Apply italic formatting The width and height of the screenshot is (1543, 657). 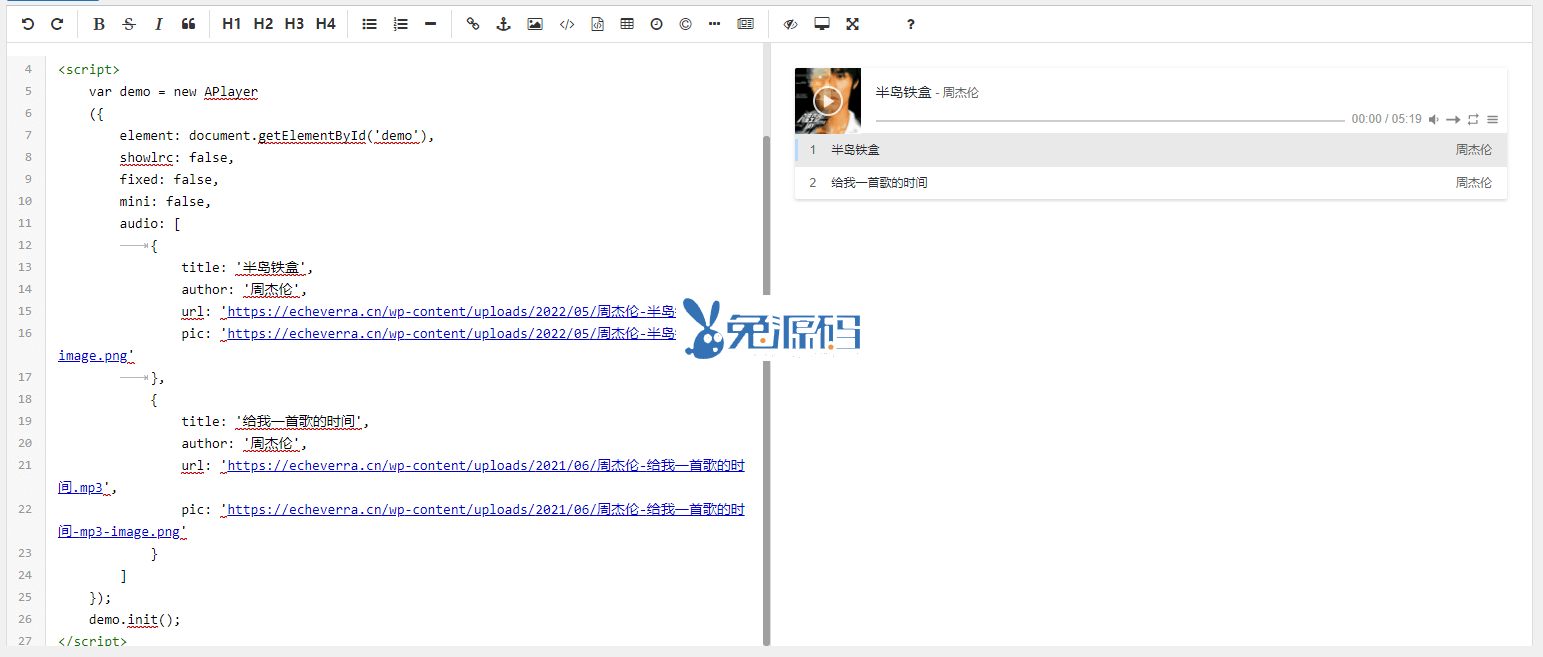click(x=158, y=24)
